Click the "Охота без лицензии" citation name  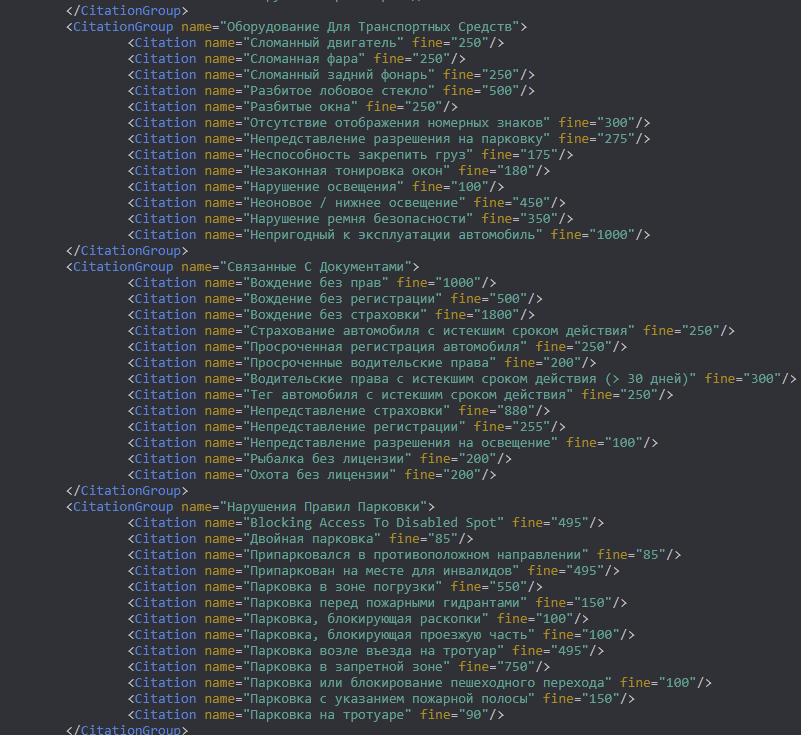[316, 475]
